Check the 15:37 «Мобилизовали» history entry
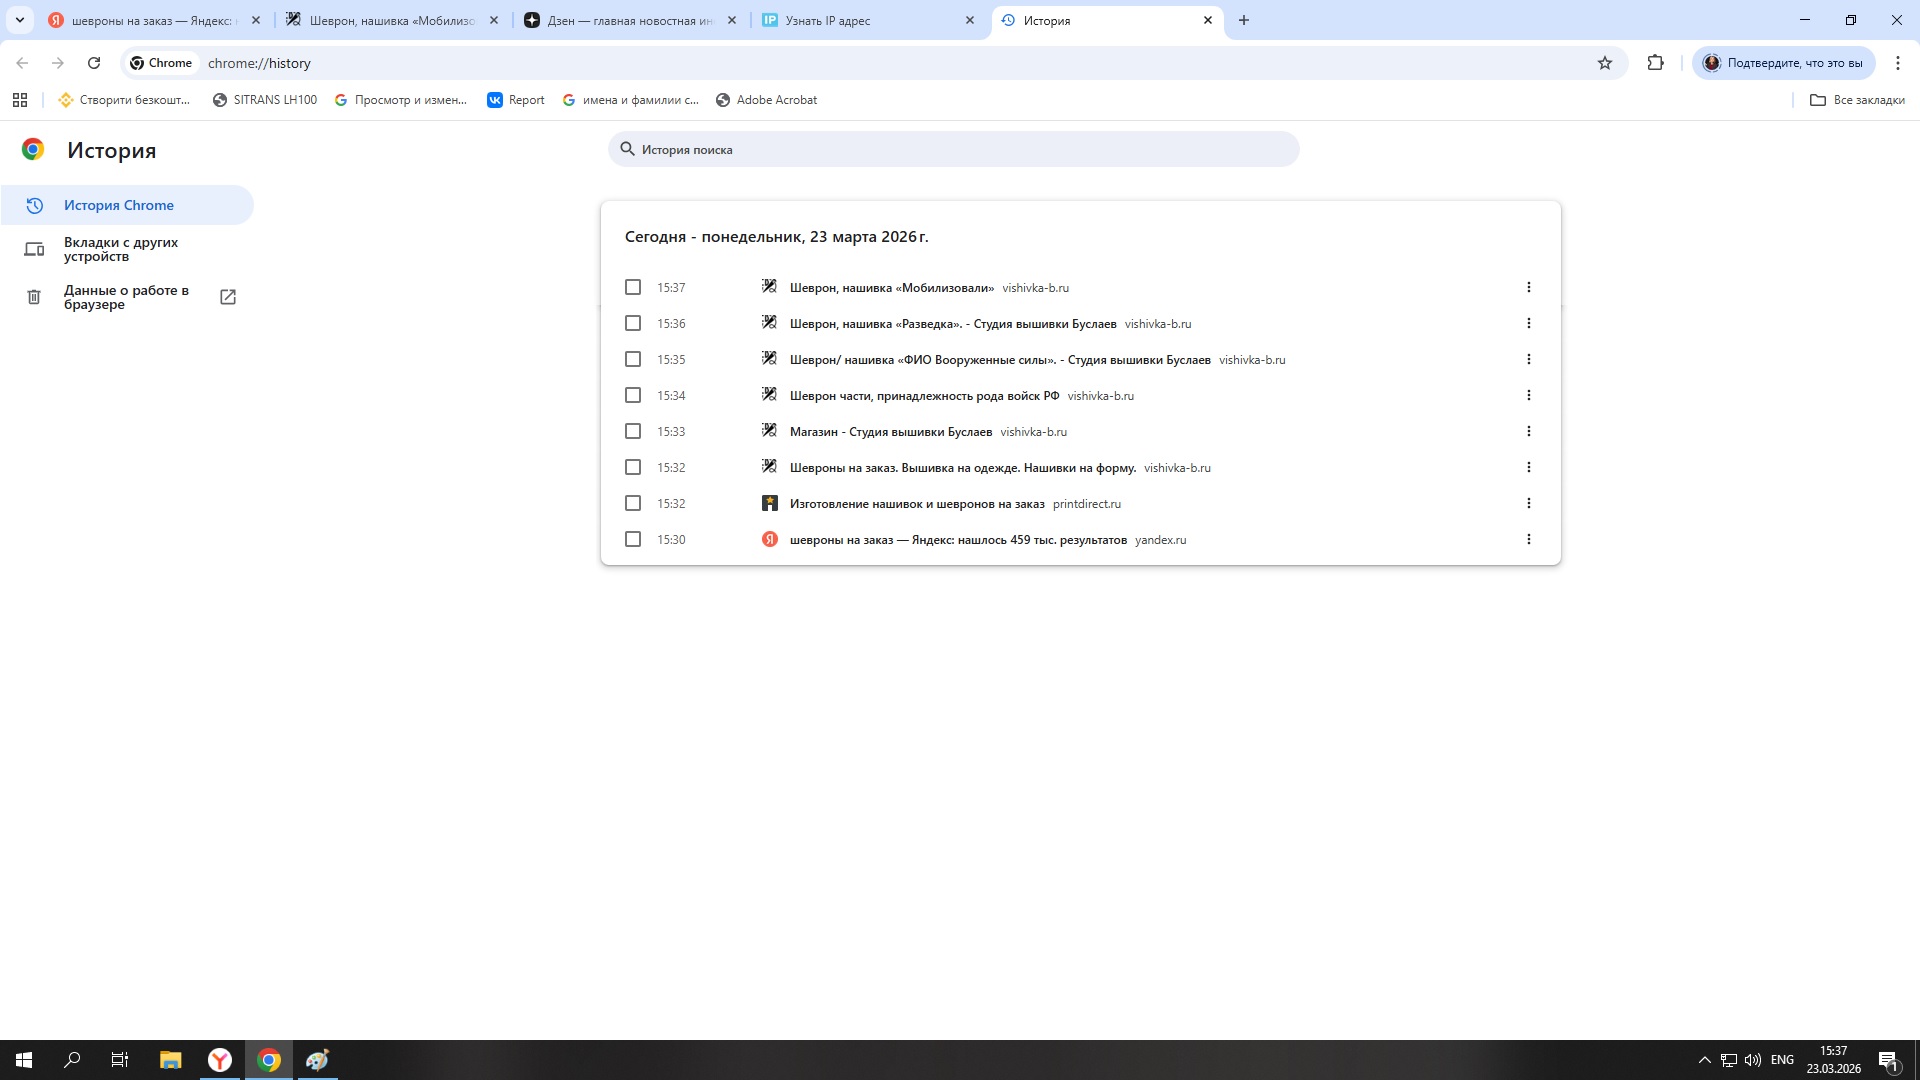This screenshot has width=1920, height=1080. point(633,287)
